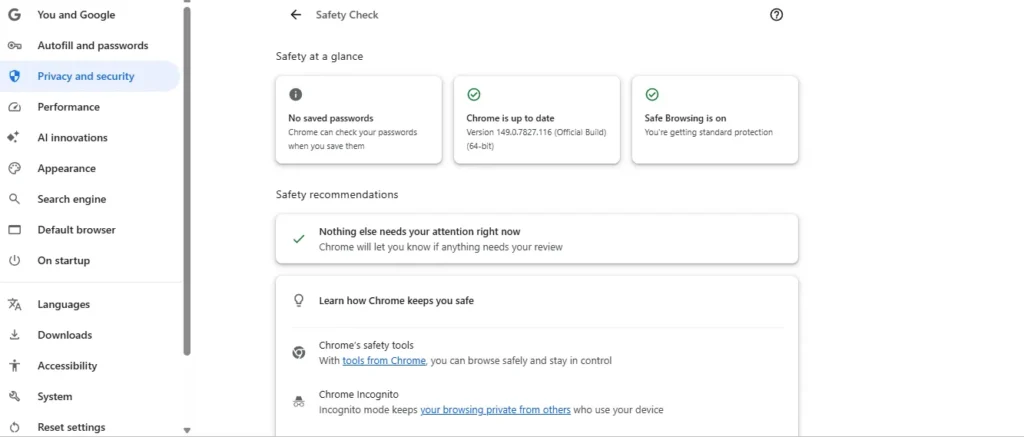Click the info icon on No saved passwords card

[x=295, y=95]
